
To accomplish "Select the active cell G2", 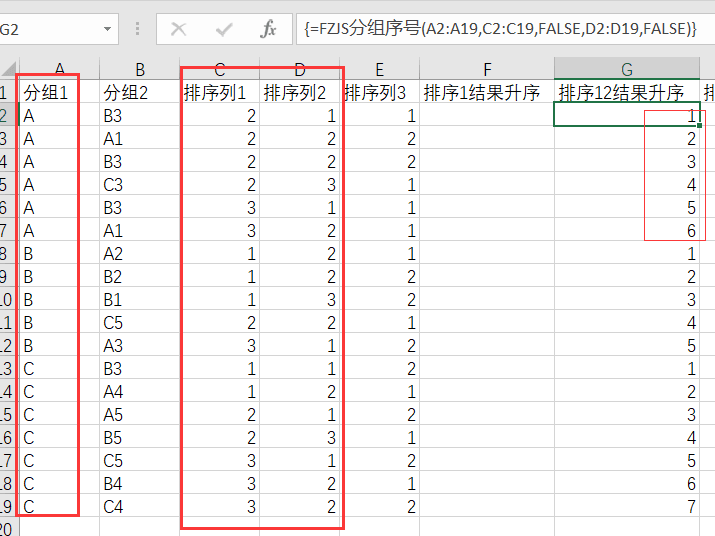I will (627, 114).
